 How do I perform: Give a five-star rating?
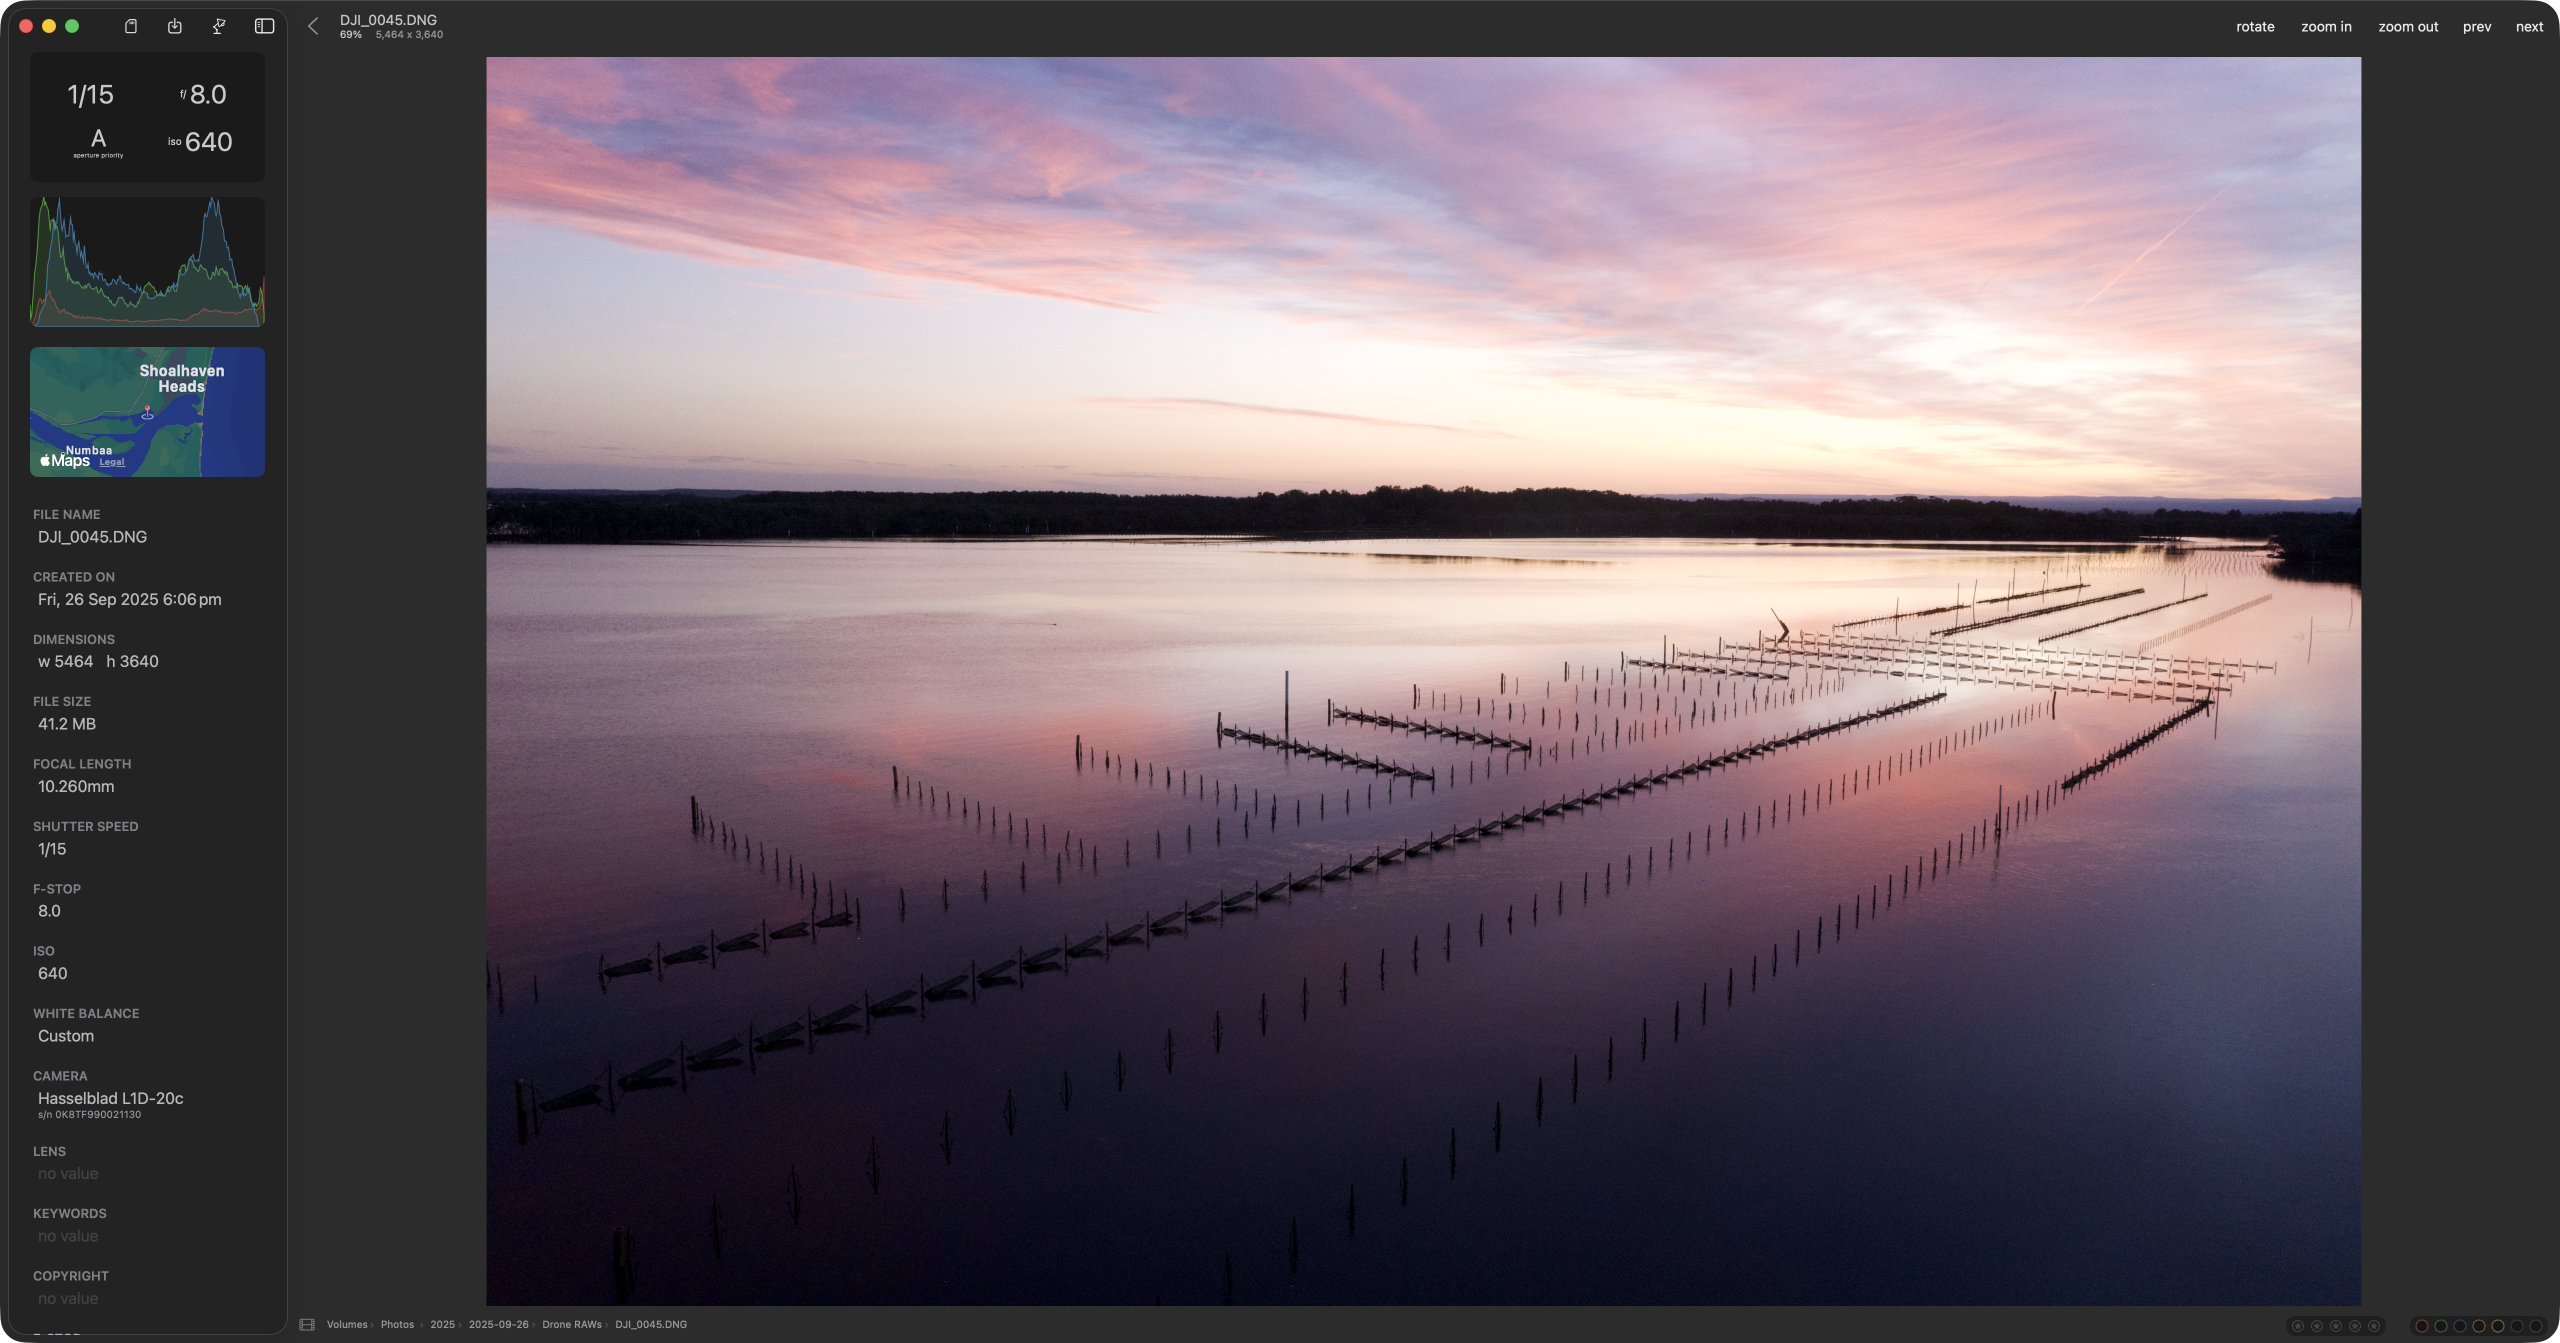pyautogui.click(x=2374, y=1326)
